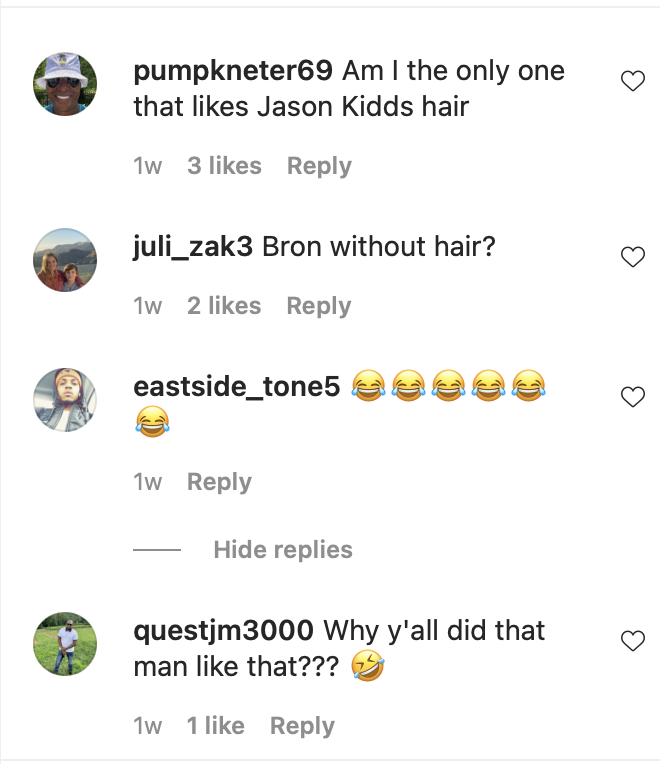The width and height of the screenshot is (660, 764).
Task: Visit pumpkneter69 username link
Action: click(x=233, y=72)
